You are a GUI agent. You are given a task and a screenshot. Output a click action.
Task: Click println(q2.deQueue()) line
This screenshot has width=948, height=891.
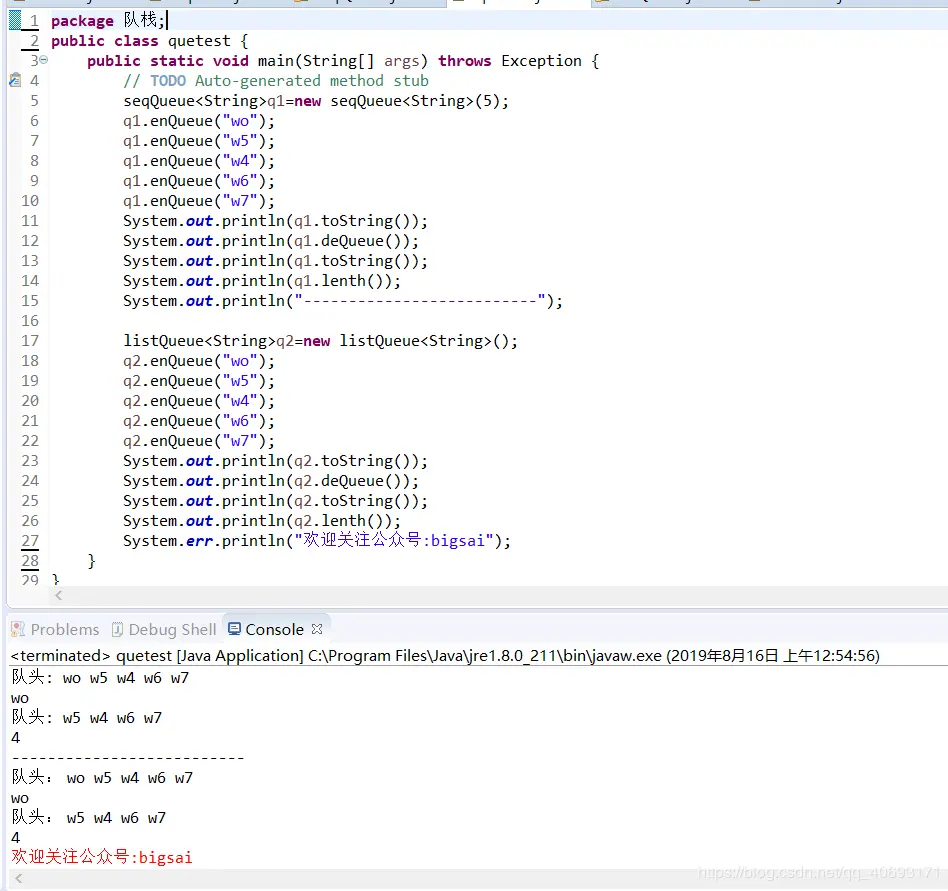click(271, 481)
